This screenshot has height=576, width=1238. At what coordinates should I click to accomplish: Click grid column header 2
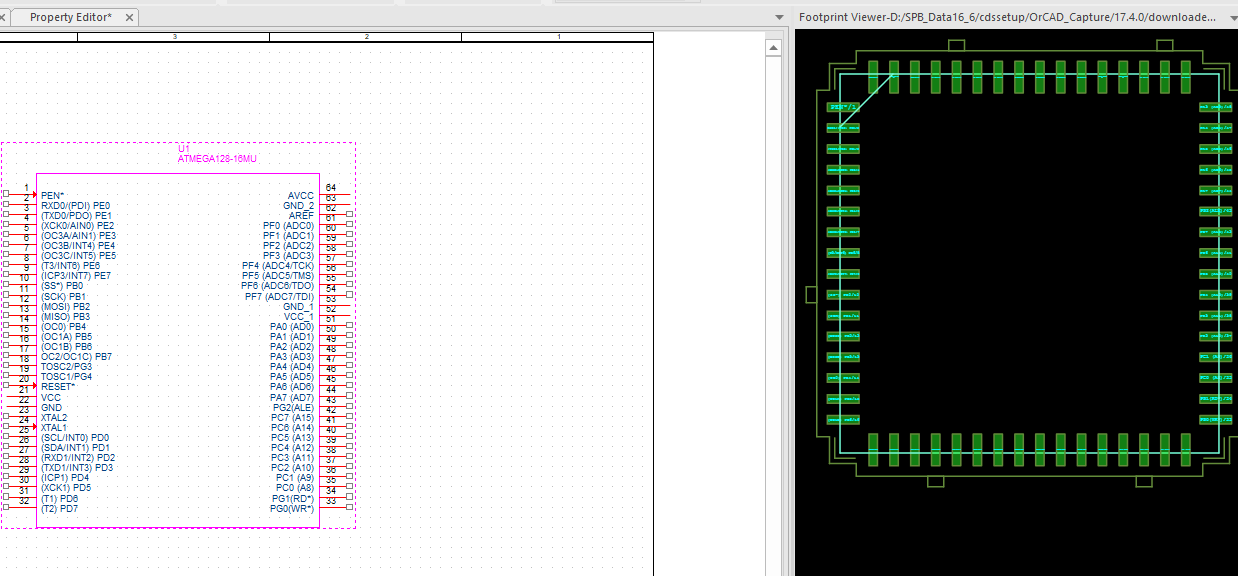pyautogui.click(x=366, y=37)
